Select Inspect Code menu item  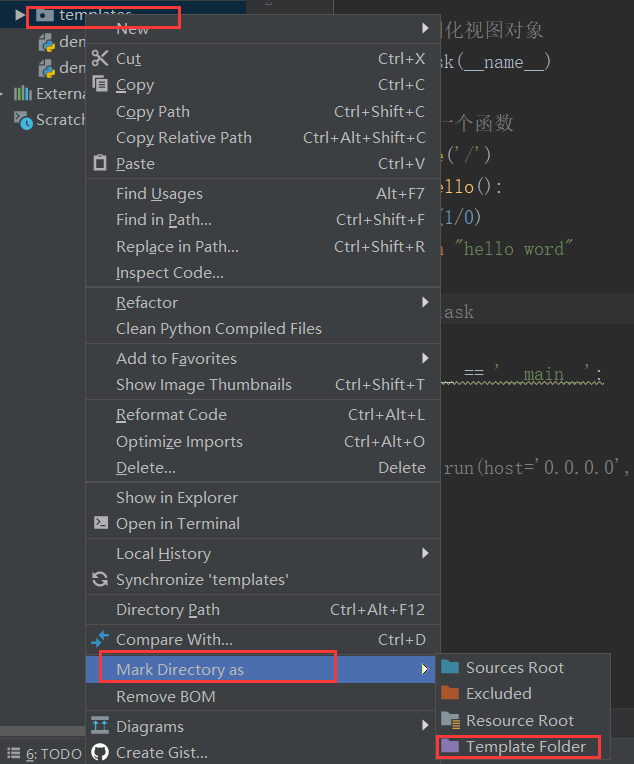(x=263, y=272)
